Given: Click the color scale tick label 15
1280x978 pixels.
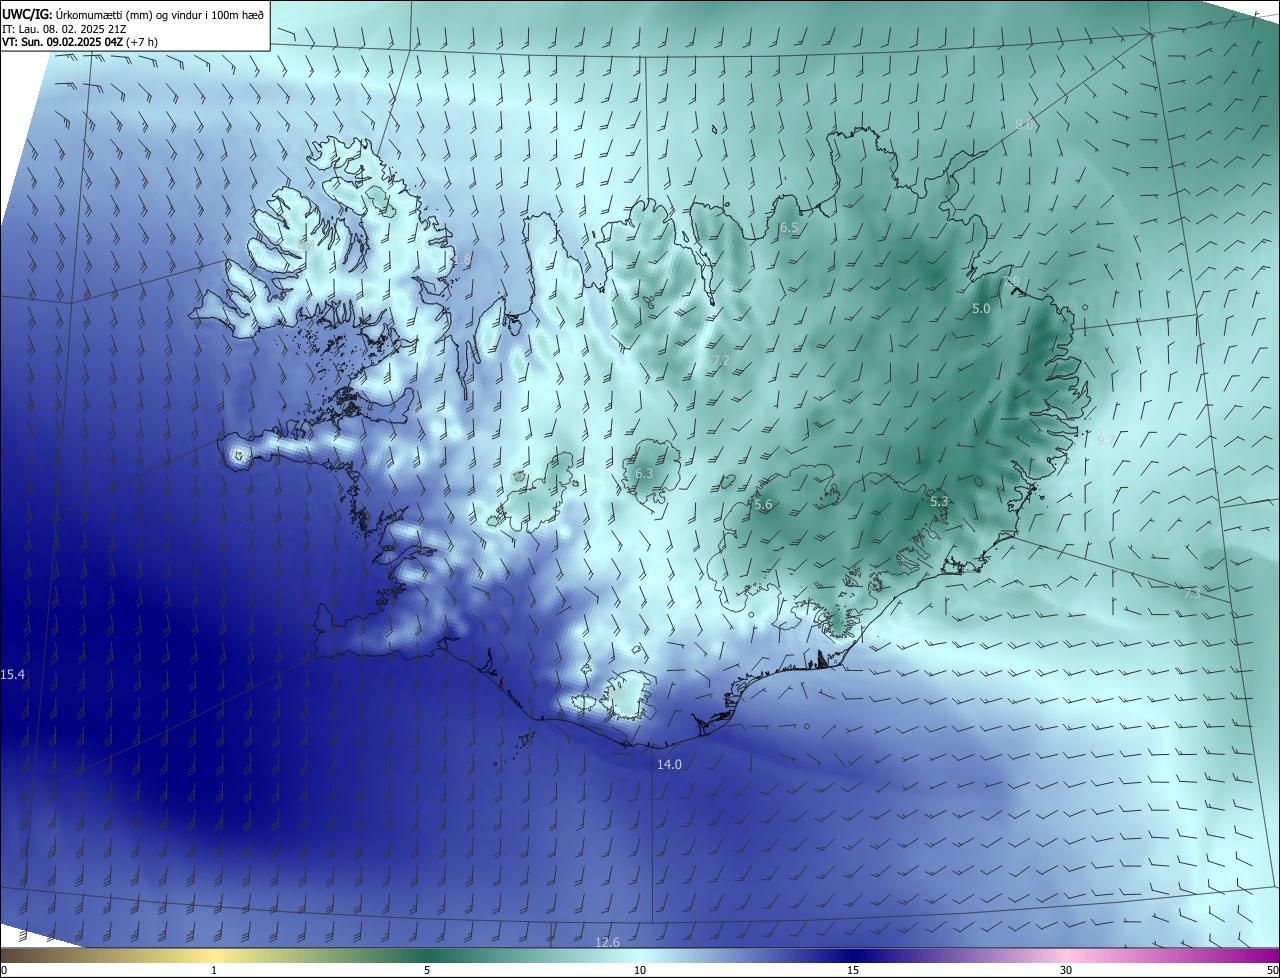Looking at the screenshot, I should pyautogui.click(x=853, y=970).
